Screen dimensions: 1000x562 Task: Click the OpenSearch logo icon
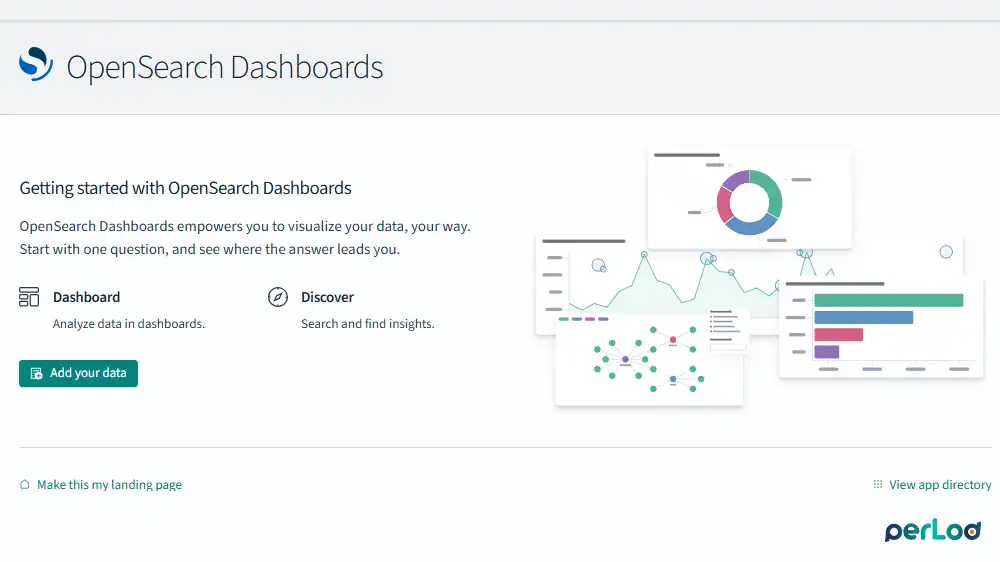[x=36, y=64]
